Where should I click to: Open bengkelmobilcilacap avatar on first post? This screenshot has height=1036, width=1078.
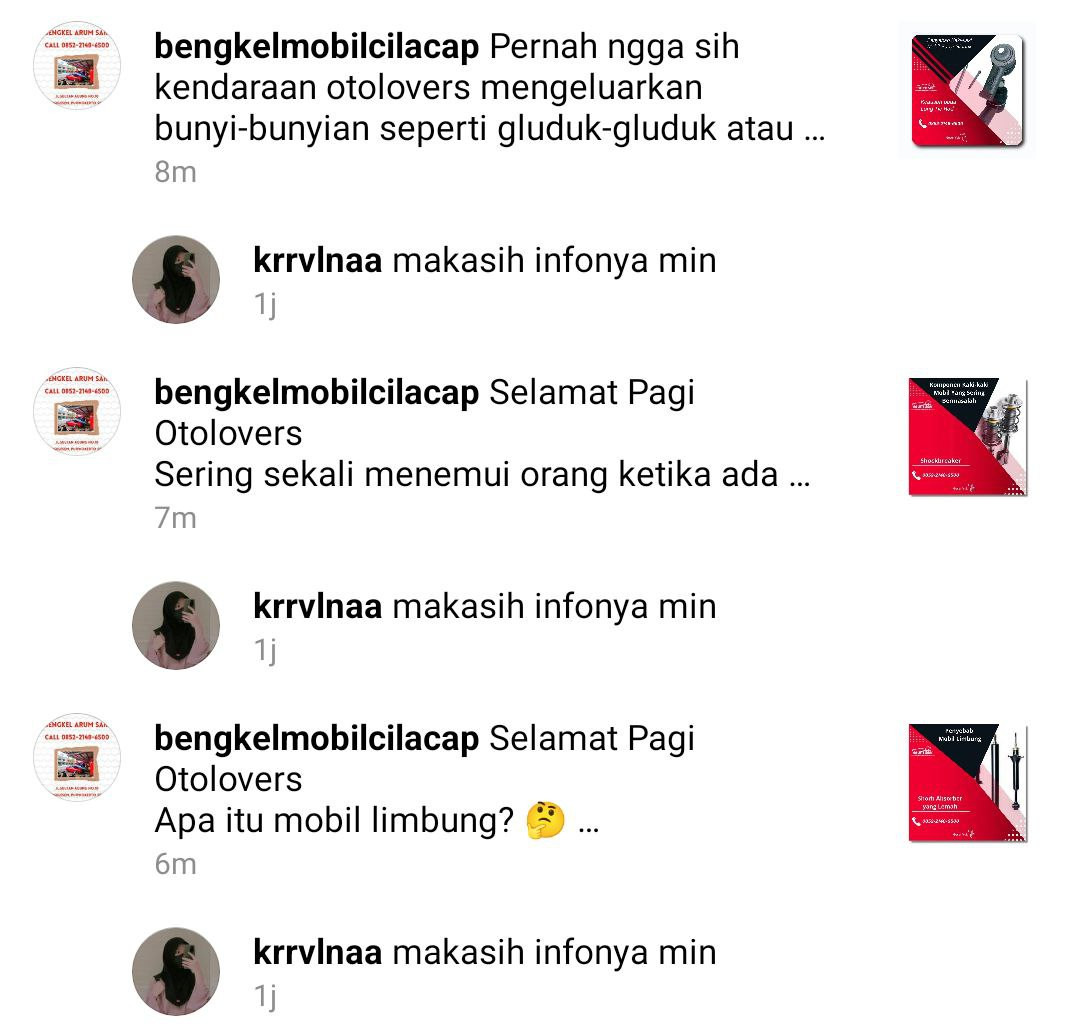tap(77, 65)
